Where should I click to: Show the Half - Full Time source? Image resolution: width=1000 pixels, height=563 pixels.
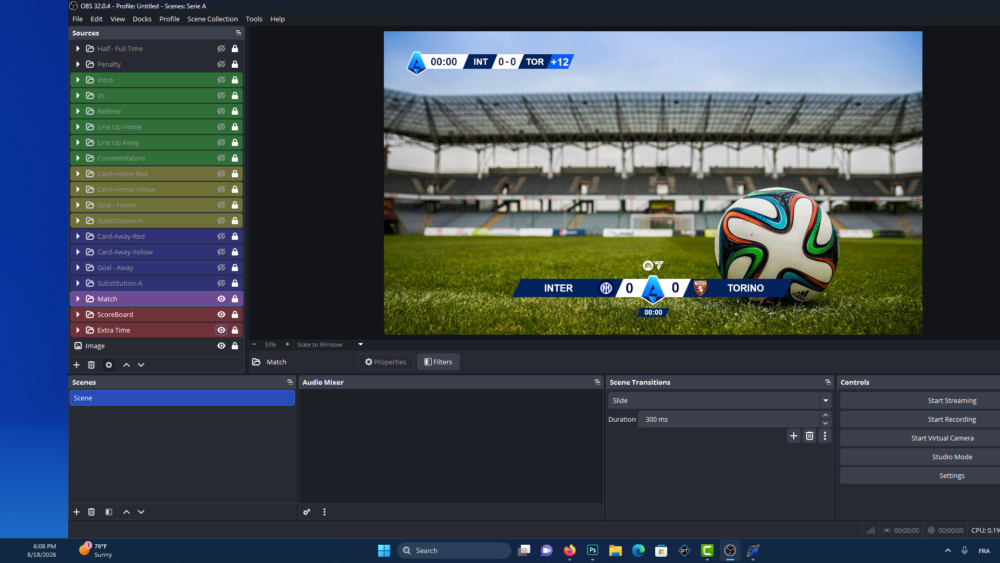(x=221, y=48)
